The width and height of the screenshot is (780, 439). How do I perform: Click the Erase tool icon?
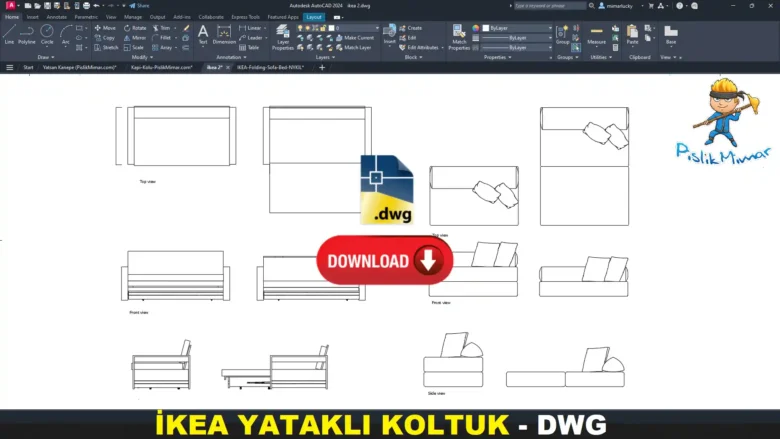[186, 28]
